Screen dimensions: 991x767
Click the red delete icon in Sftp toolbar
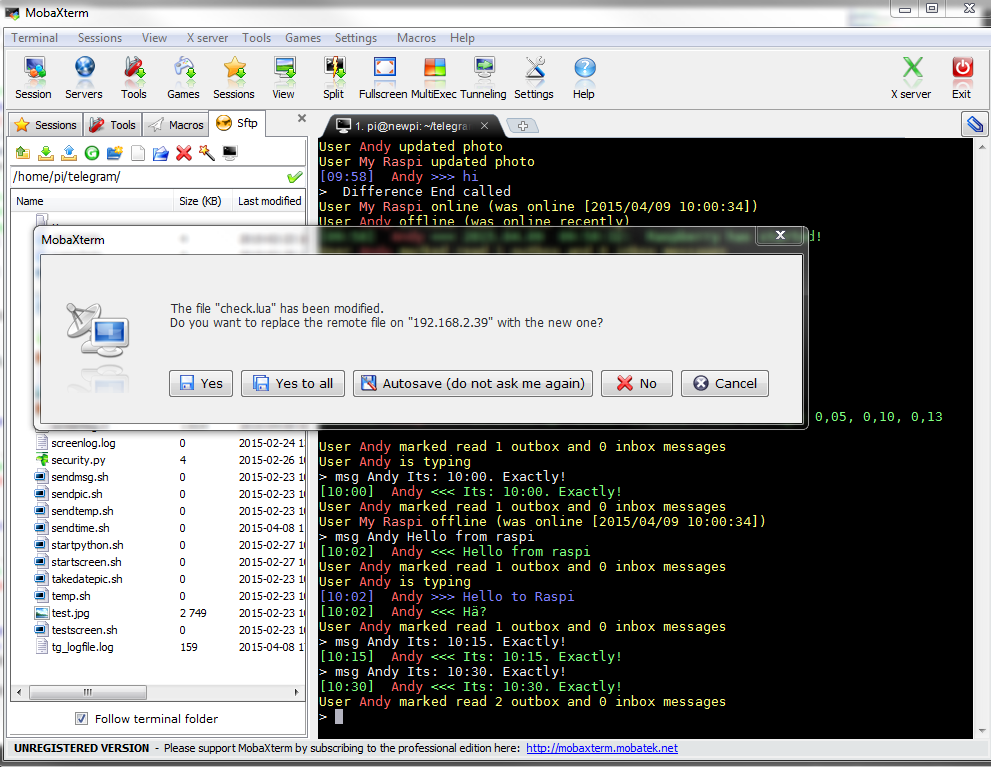click(184, 153)
